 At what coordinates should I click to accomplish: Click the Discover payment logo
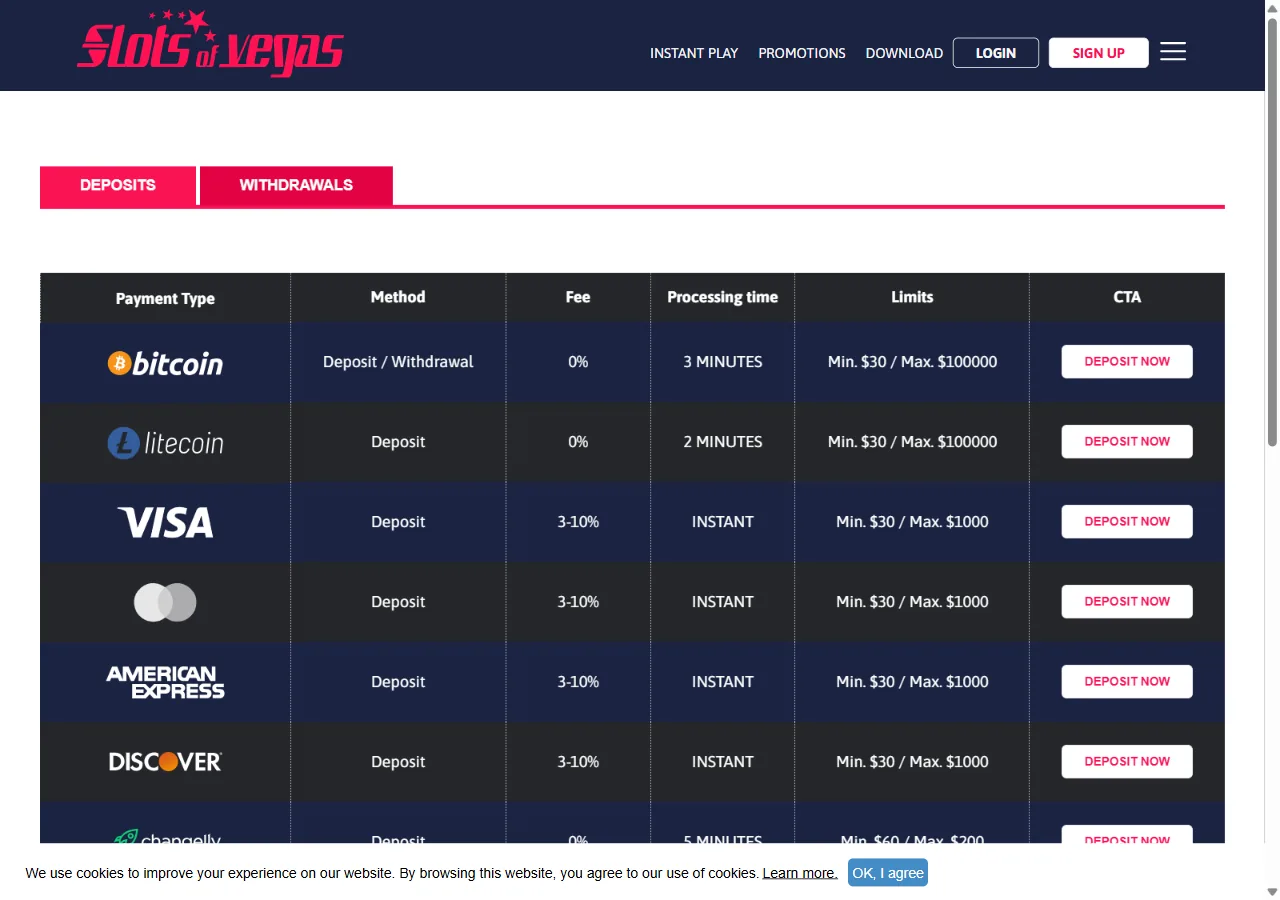tap(165, 762)
